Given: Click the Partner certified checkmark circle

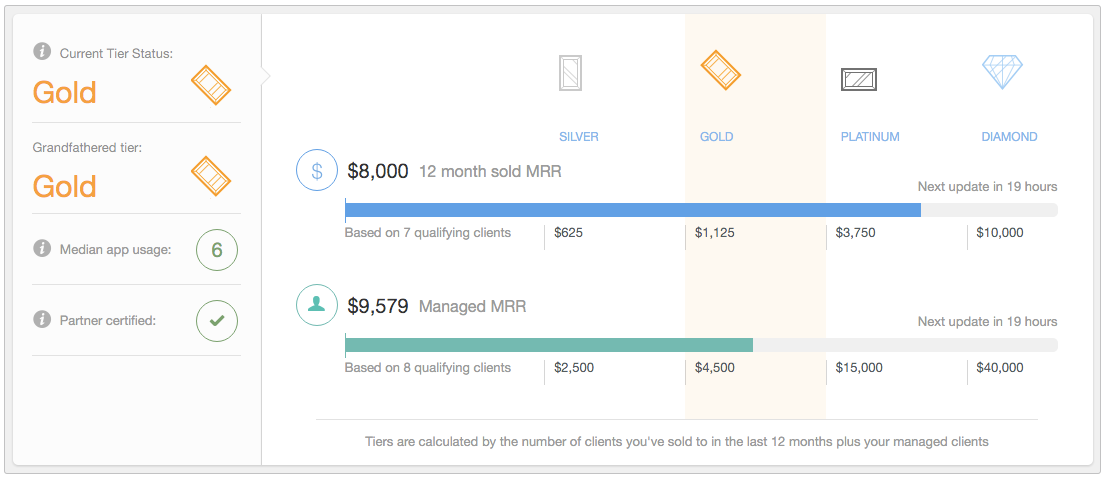Looking at the screenshot, I should click(217, 321).
